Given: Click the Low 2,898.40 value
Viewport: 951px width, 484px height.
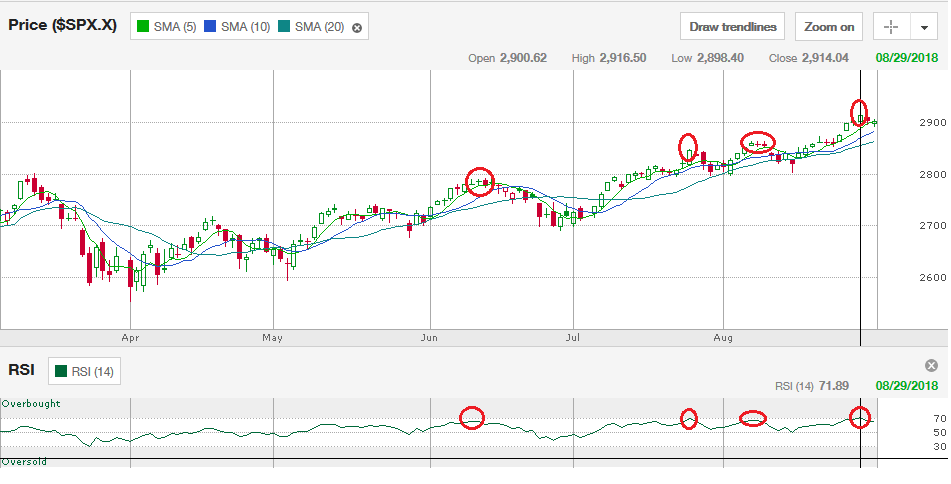Looking at the screenshot, I should [707, 58].
